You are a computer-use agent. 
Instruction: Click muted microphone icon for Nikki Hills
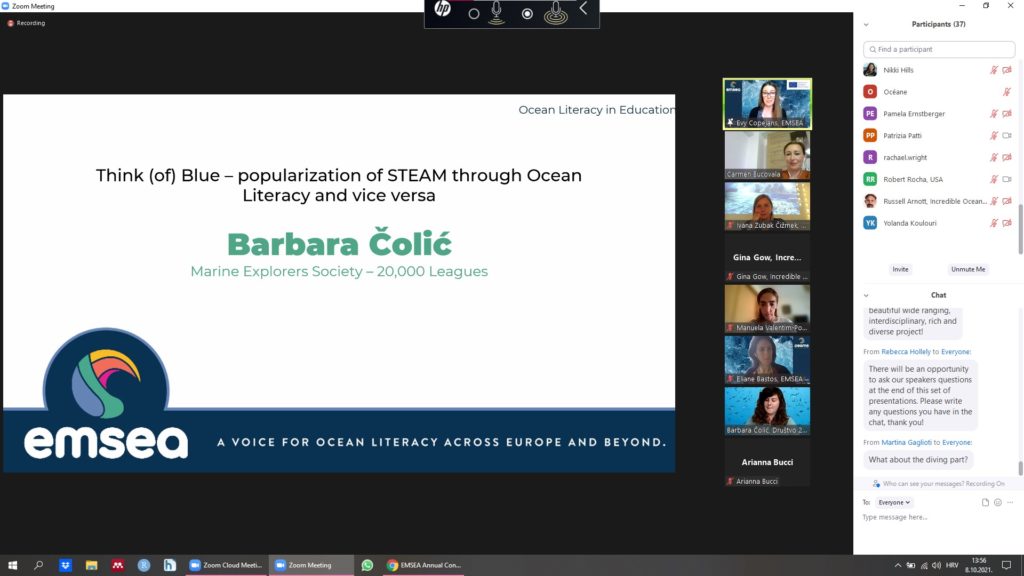click(x=993, y=70)
